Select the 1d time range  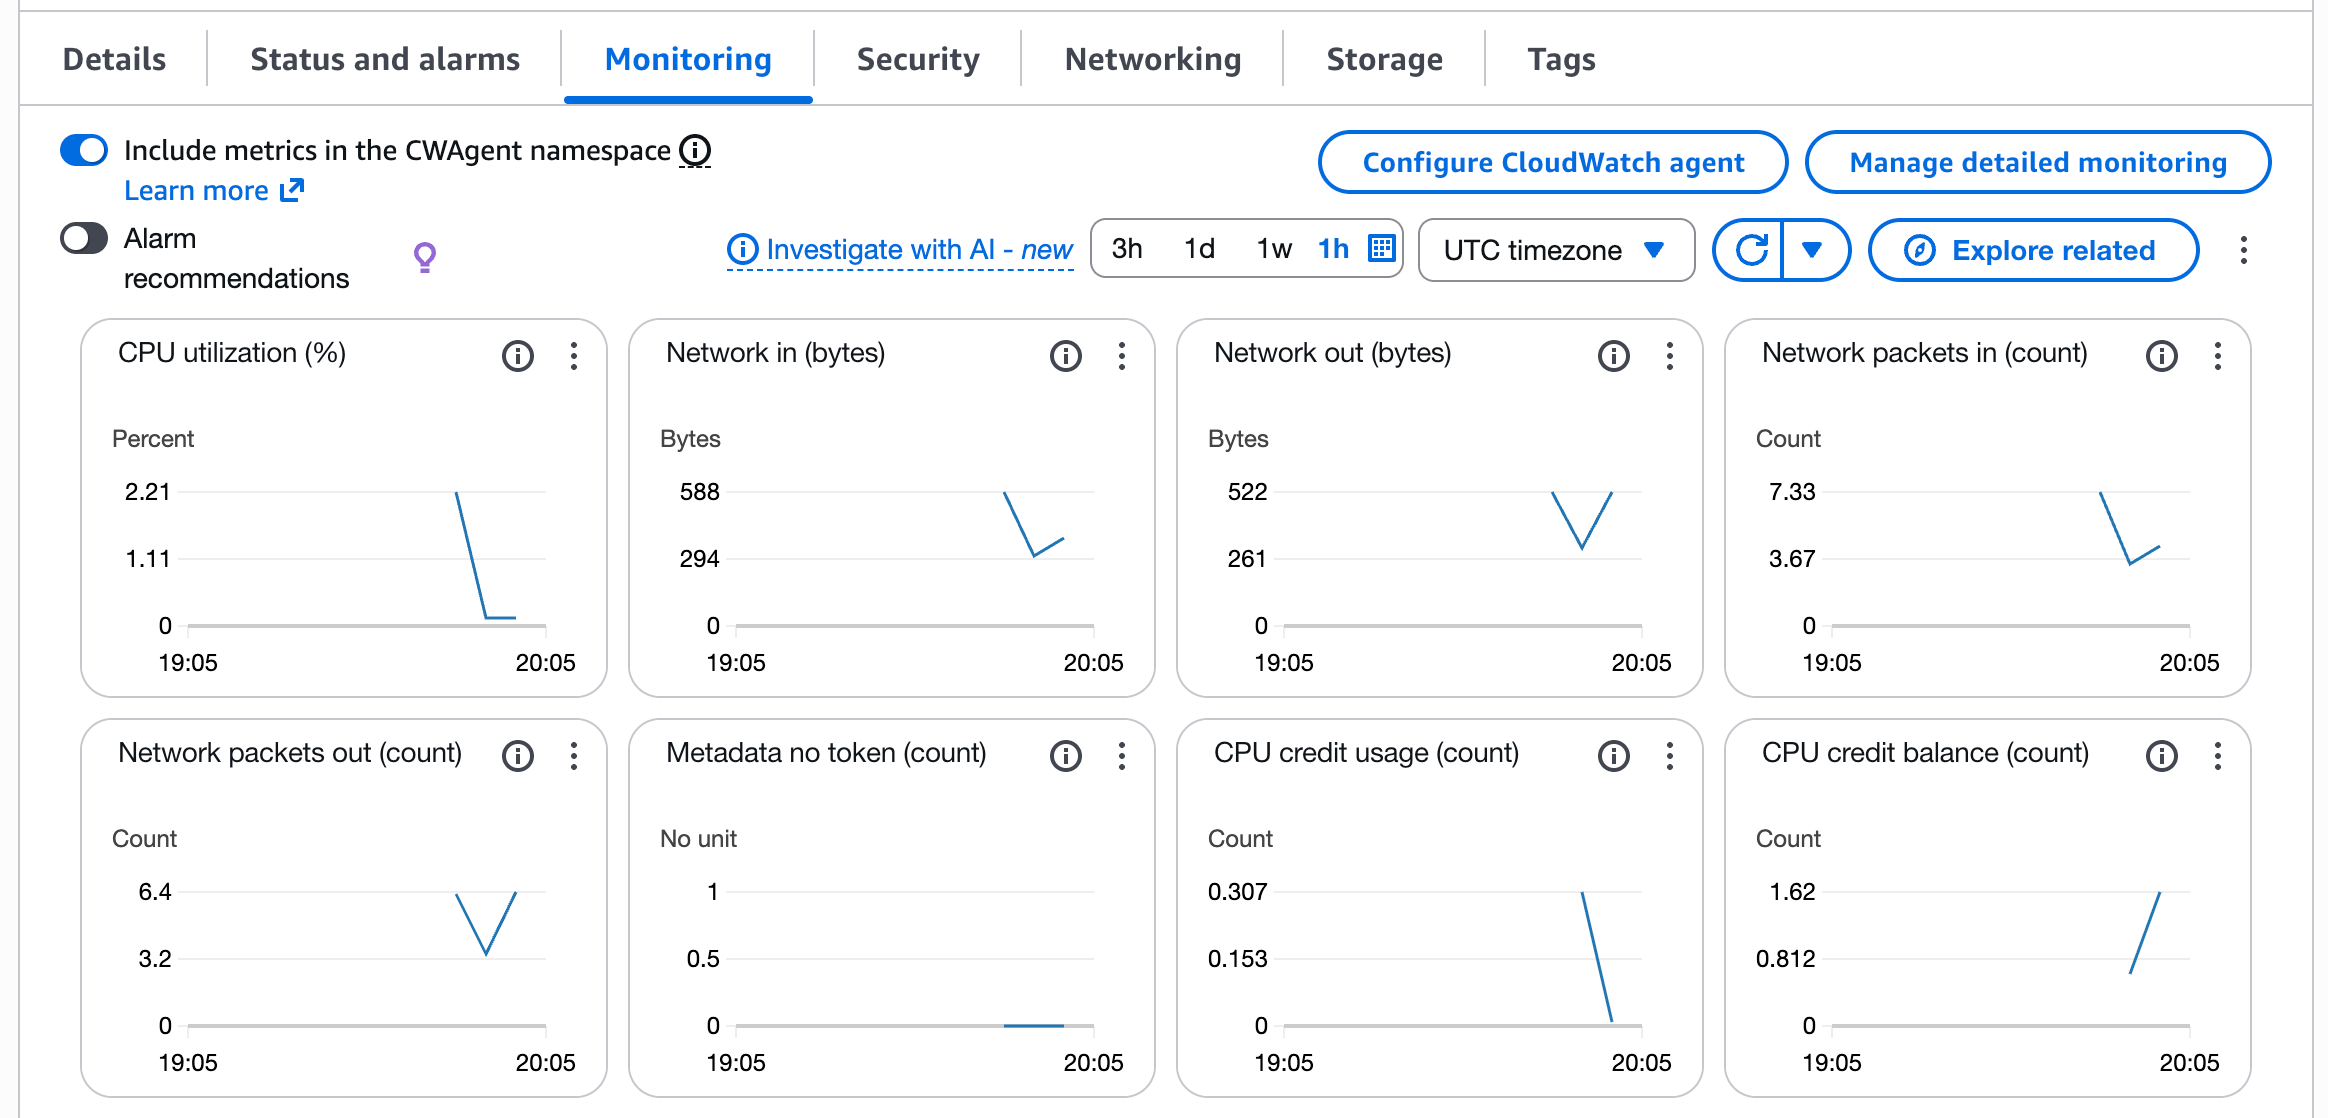click(1197, 249)
